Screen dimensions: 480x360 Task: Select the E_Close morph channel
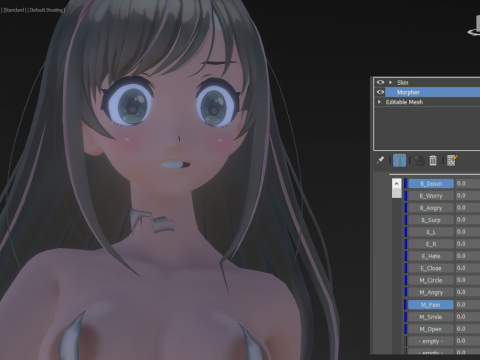point(431,268)
